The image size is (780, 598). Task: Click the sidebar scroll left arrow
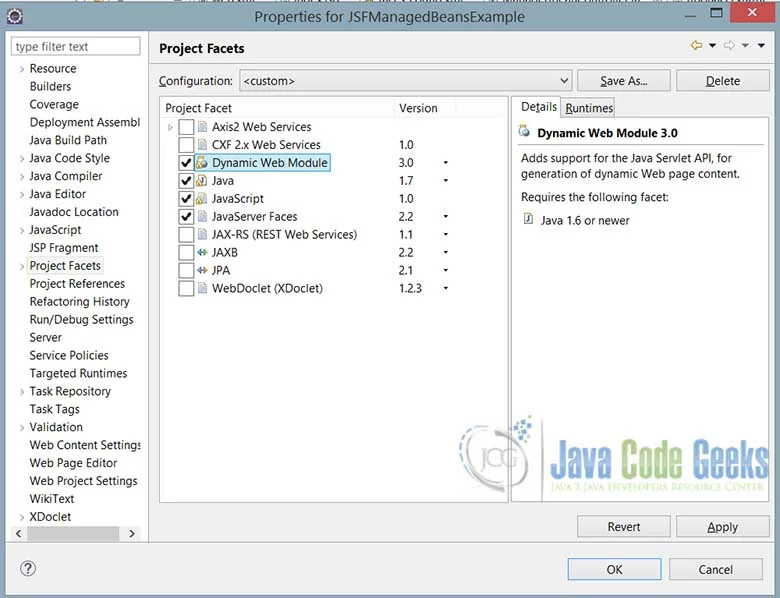pyautogui.click(x=18, y=533)
